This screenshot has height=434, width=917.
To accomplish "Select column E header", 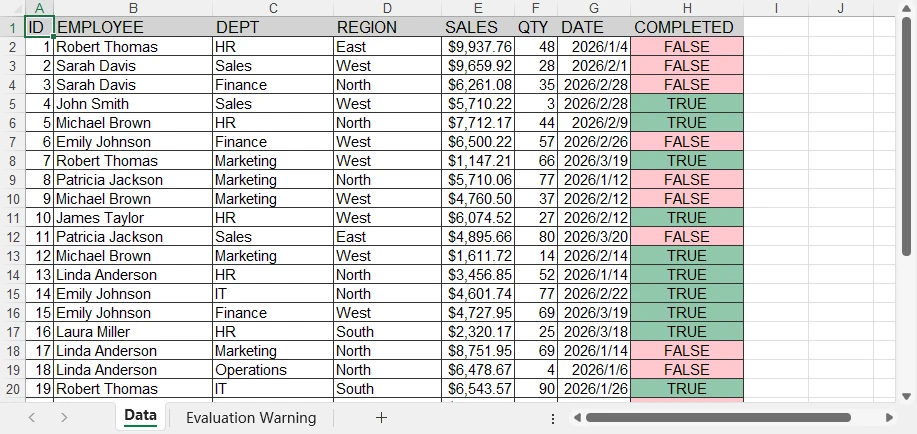I will point(478,8).
